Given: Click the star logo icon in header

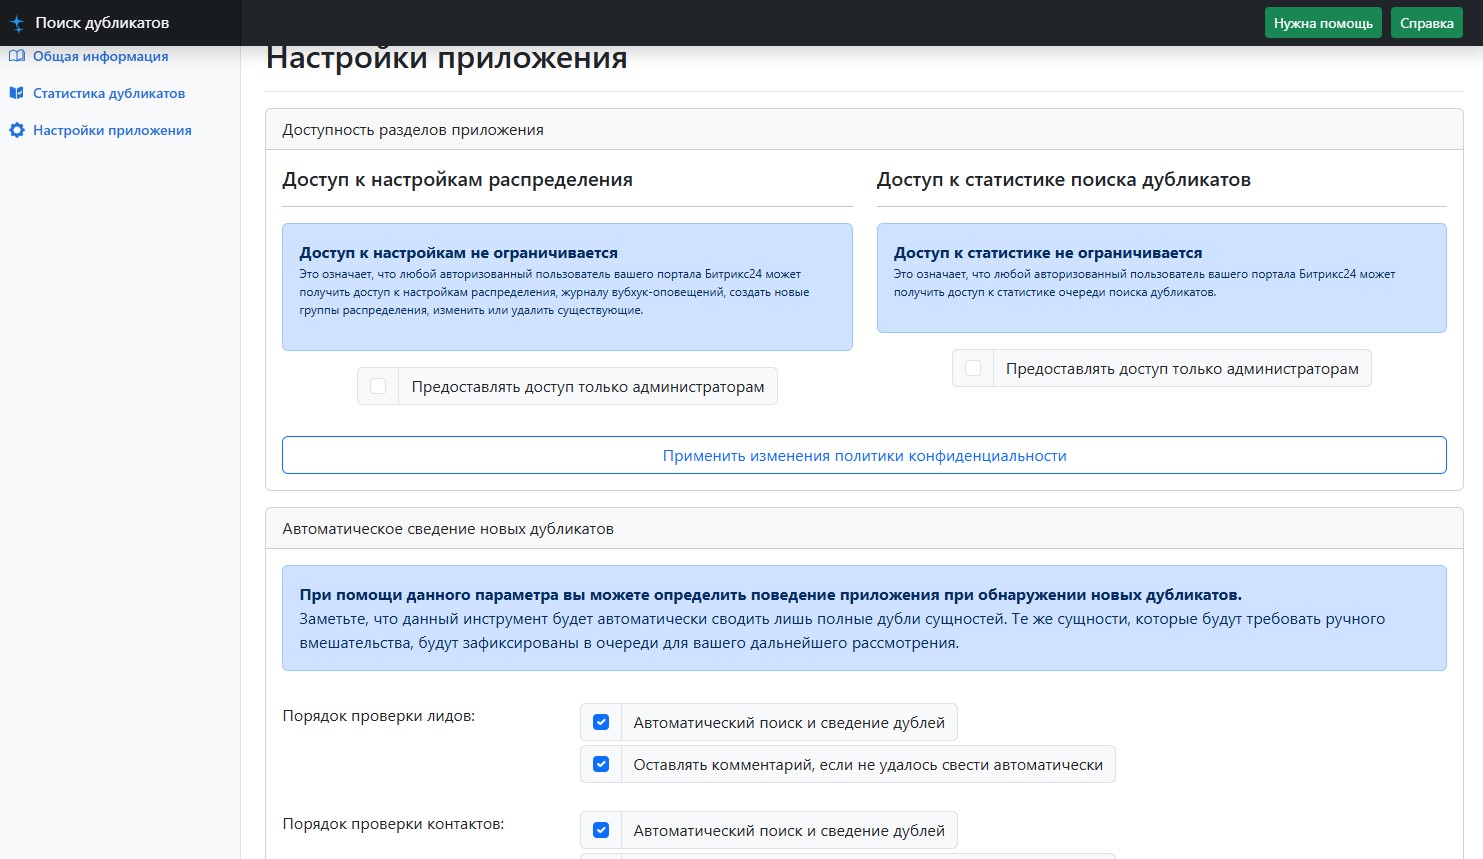Looking at the screenshot, I should [17, 23].
